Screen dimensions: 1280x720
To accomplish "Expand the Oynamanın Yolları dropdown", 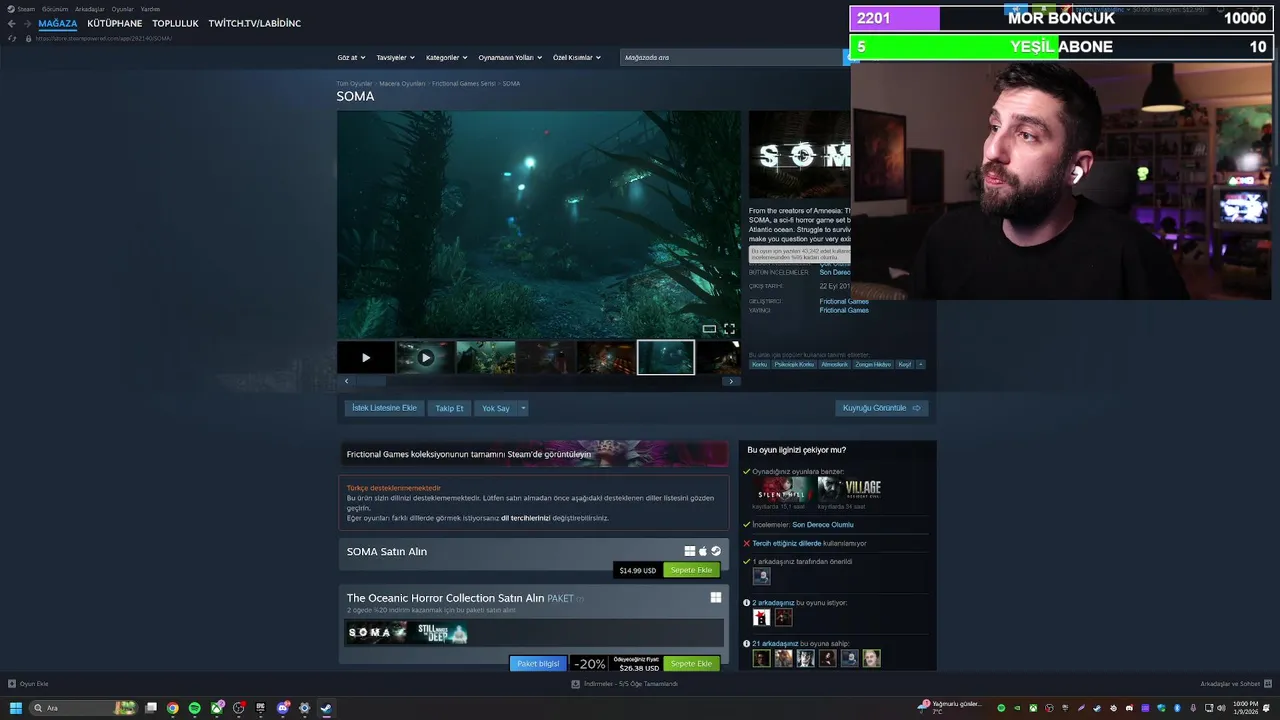I will 510,57.
